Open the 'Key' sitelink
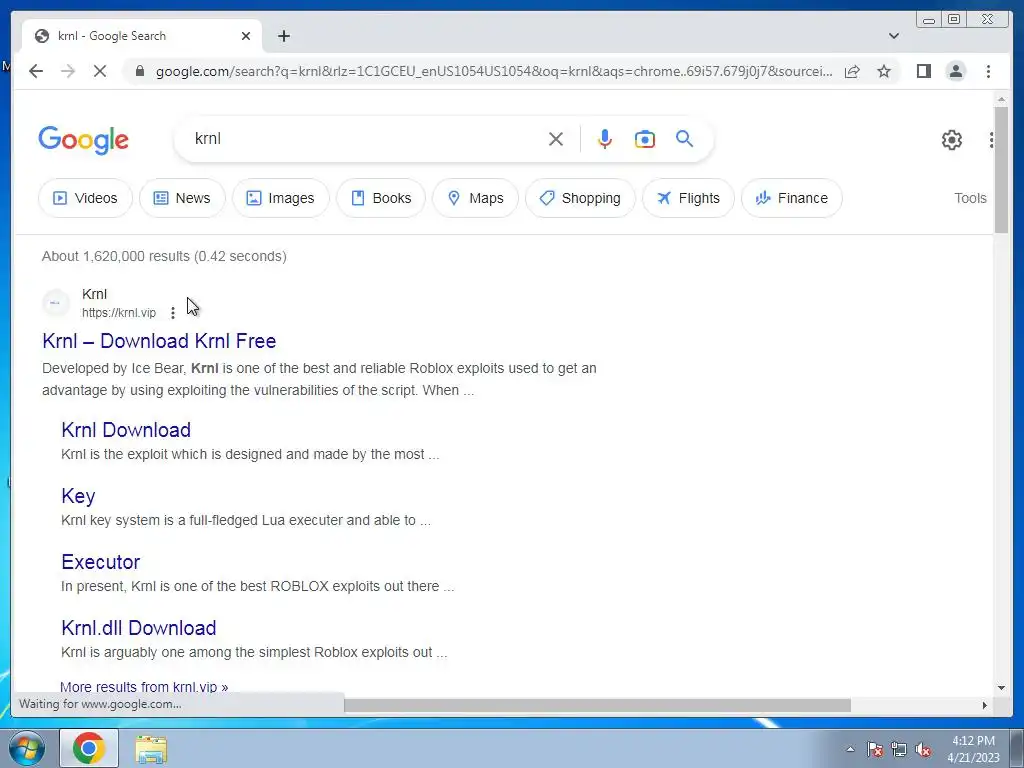The width and height of the screenshot is (1024, 768). 78,496
